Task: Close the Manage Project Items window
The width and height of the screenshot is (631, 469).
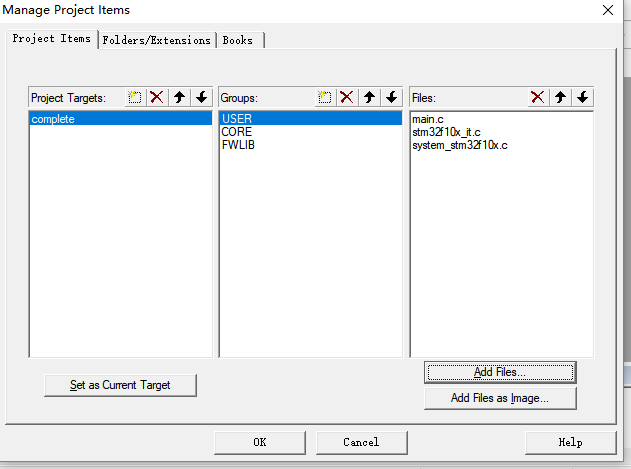Action: click(608, 10)
